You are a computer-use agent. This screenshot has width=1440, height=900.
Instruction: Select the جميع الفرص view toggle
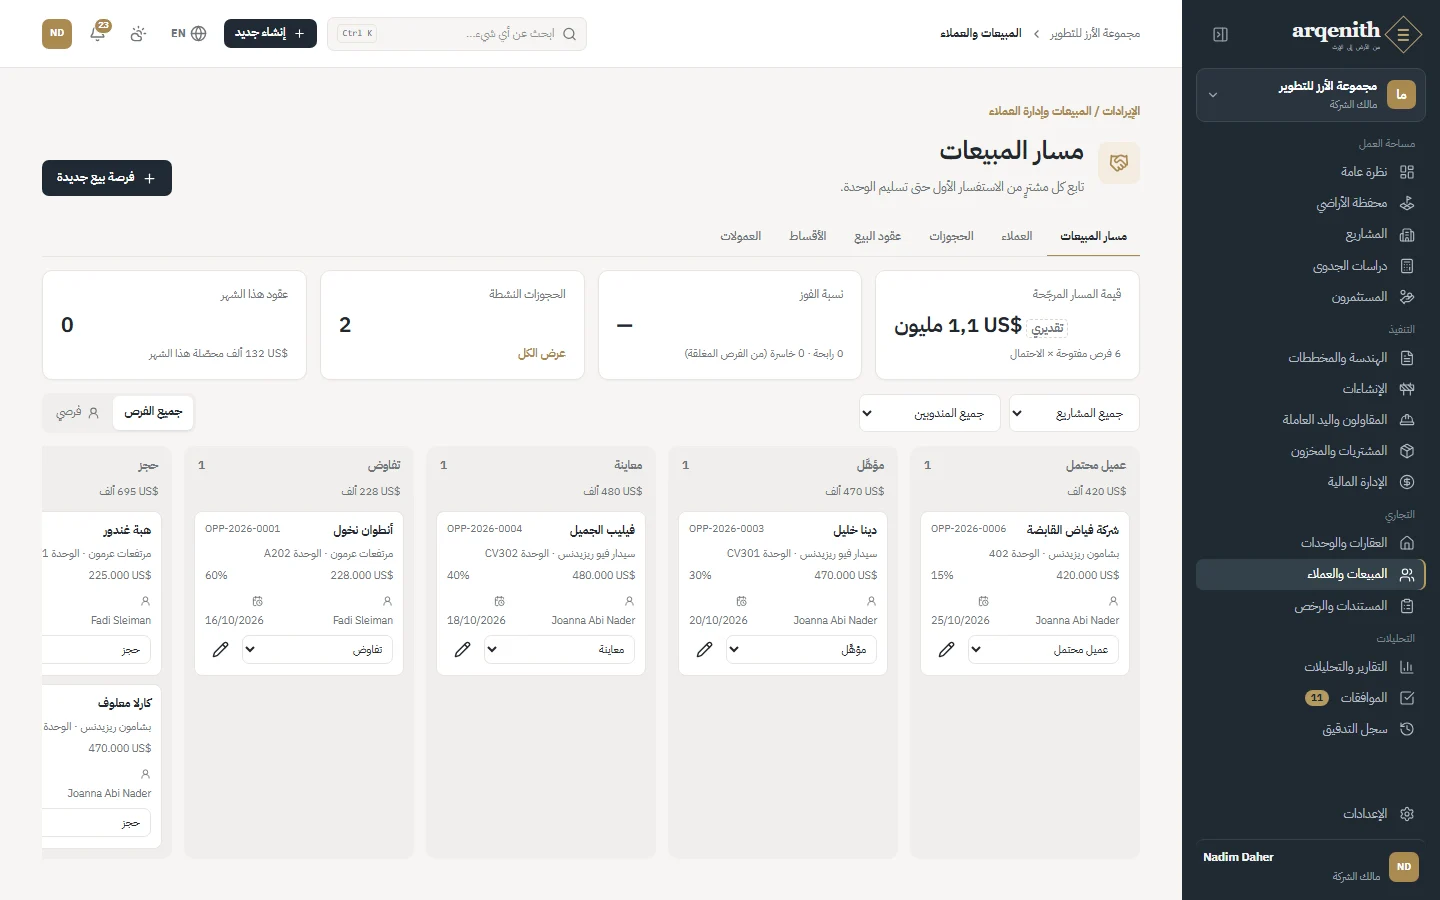pyautogui.click(x=153, y=412)
